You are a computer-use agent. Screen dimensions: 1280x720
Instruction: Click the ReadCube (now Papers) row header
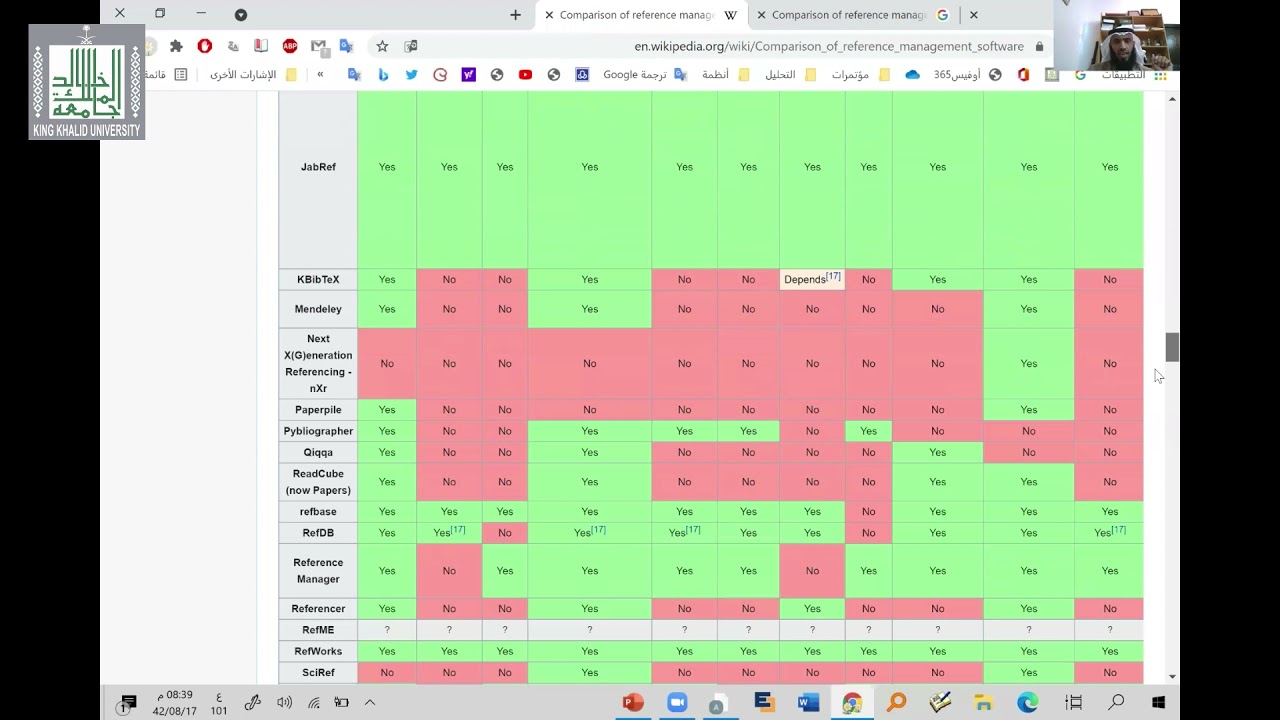318,482
